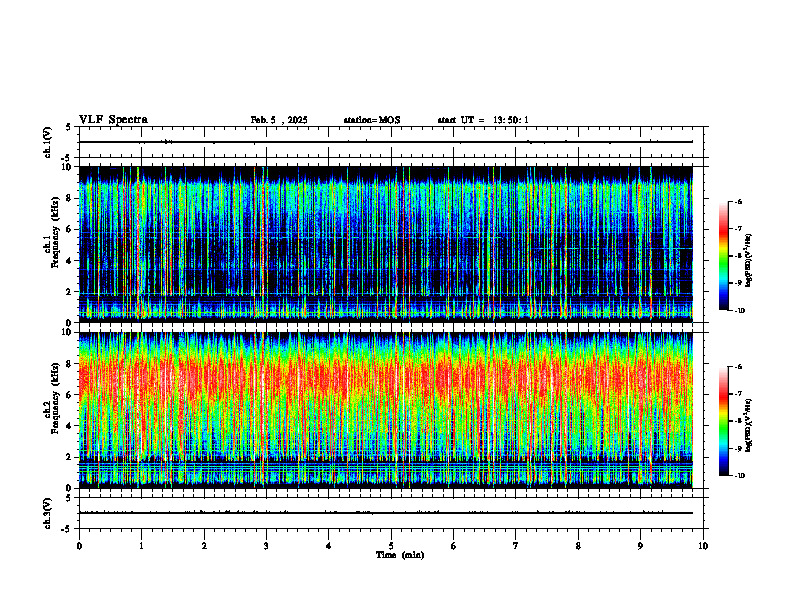Click time axis tick label "3"
The width and height of the screenshot is (792, 612).
pos(266,546)
